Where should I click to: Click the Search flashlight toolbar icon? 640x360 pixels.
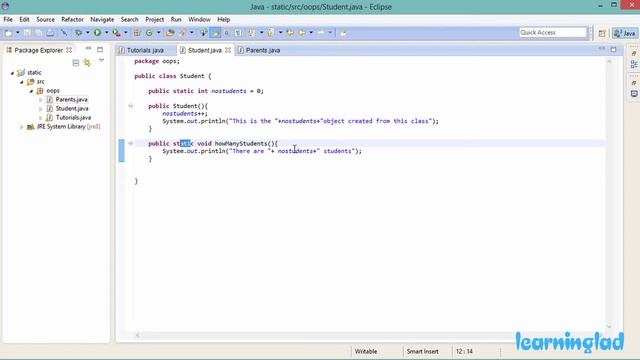click(x=182, y=33)
